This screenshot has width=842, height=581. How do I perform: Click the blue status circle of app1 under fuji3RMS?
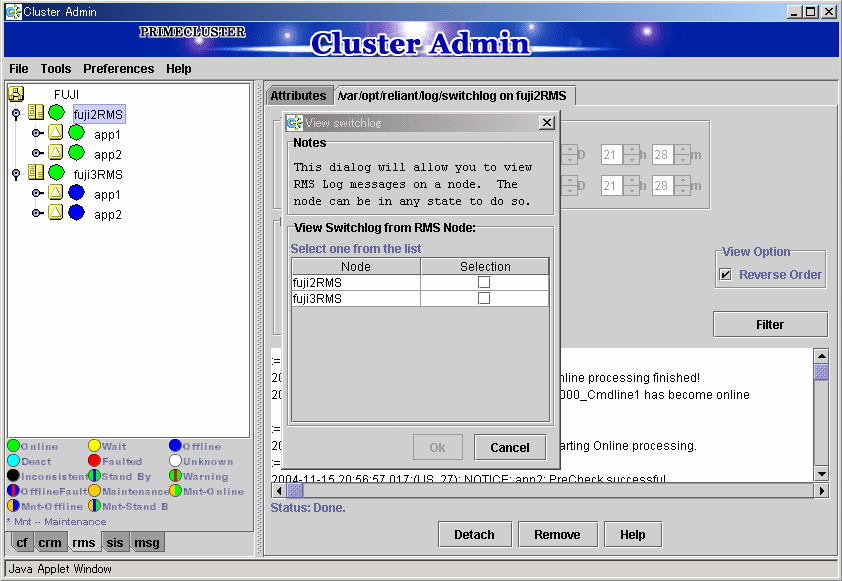coord(77,193)
